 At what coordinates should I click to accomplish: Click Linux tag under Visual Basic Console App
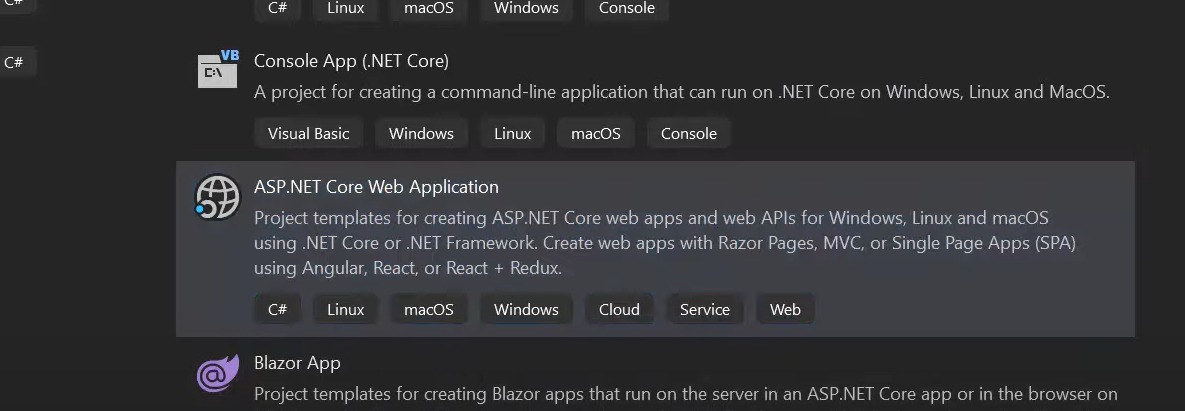512,134
